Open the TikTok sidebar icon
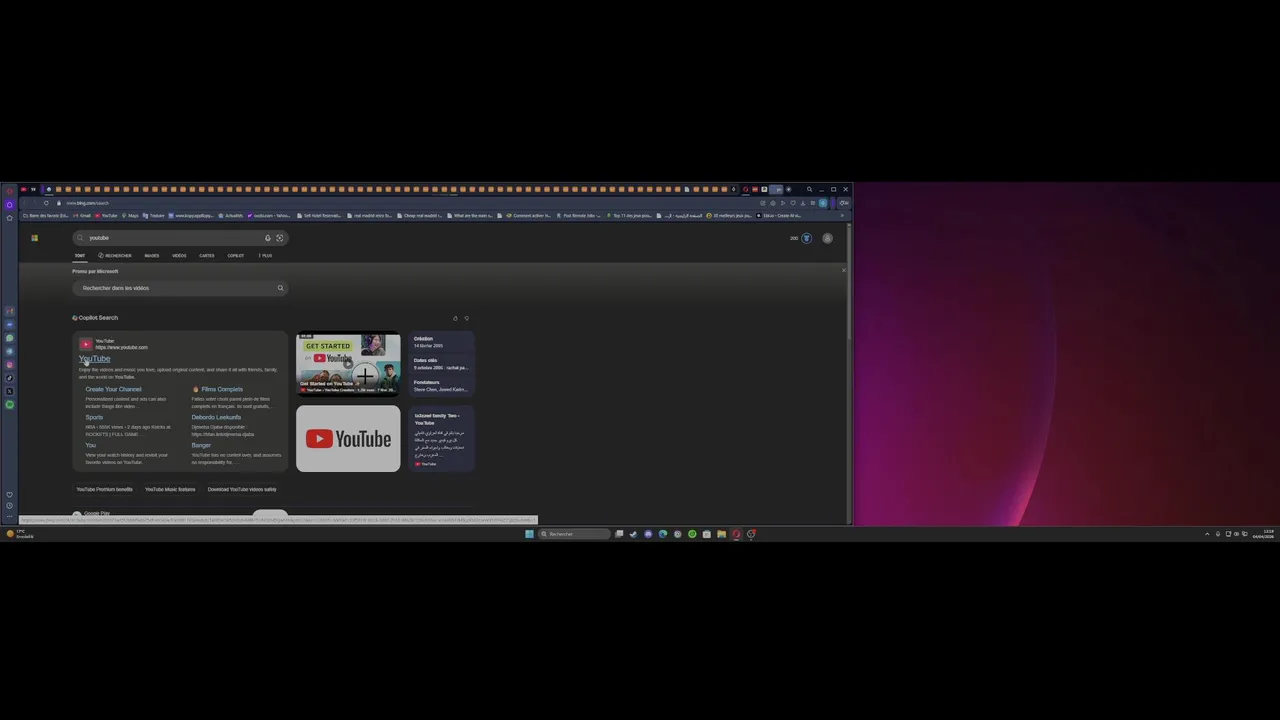The width and height of the screenshot is (1280, 720). [x=10, y=378]
